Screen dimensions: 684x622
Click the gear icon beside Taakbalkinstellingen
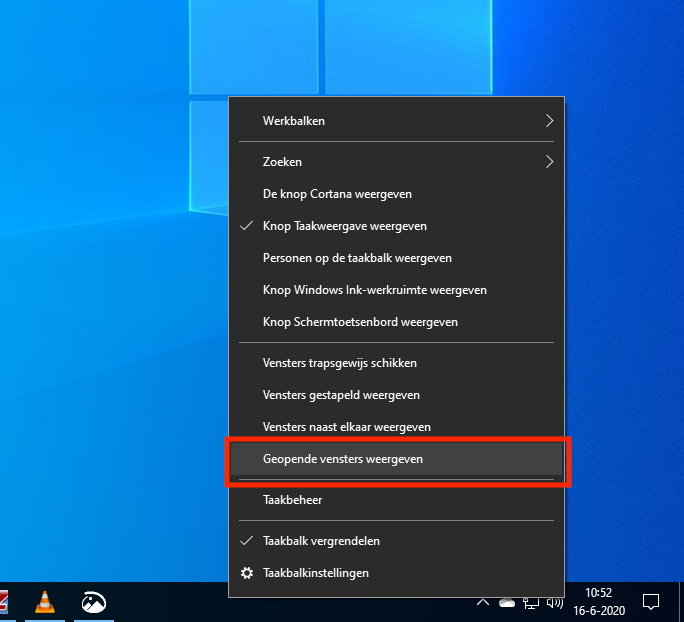[247, 573]
